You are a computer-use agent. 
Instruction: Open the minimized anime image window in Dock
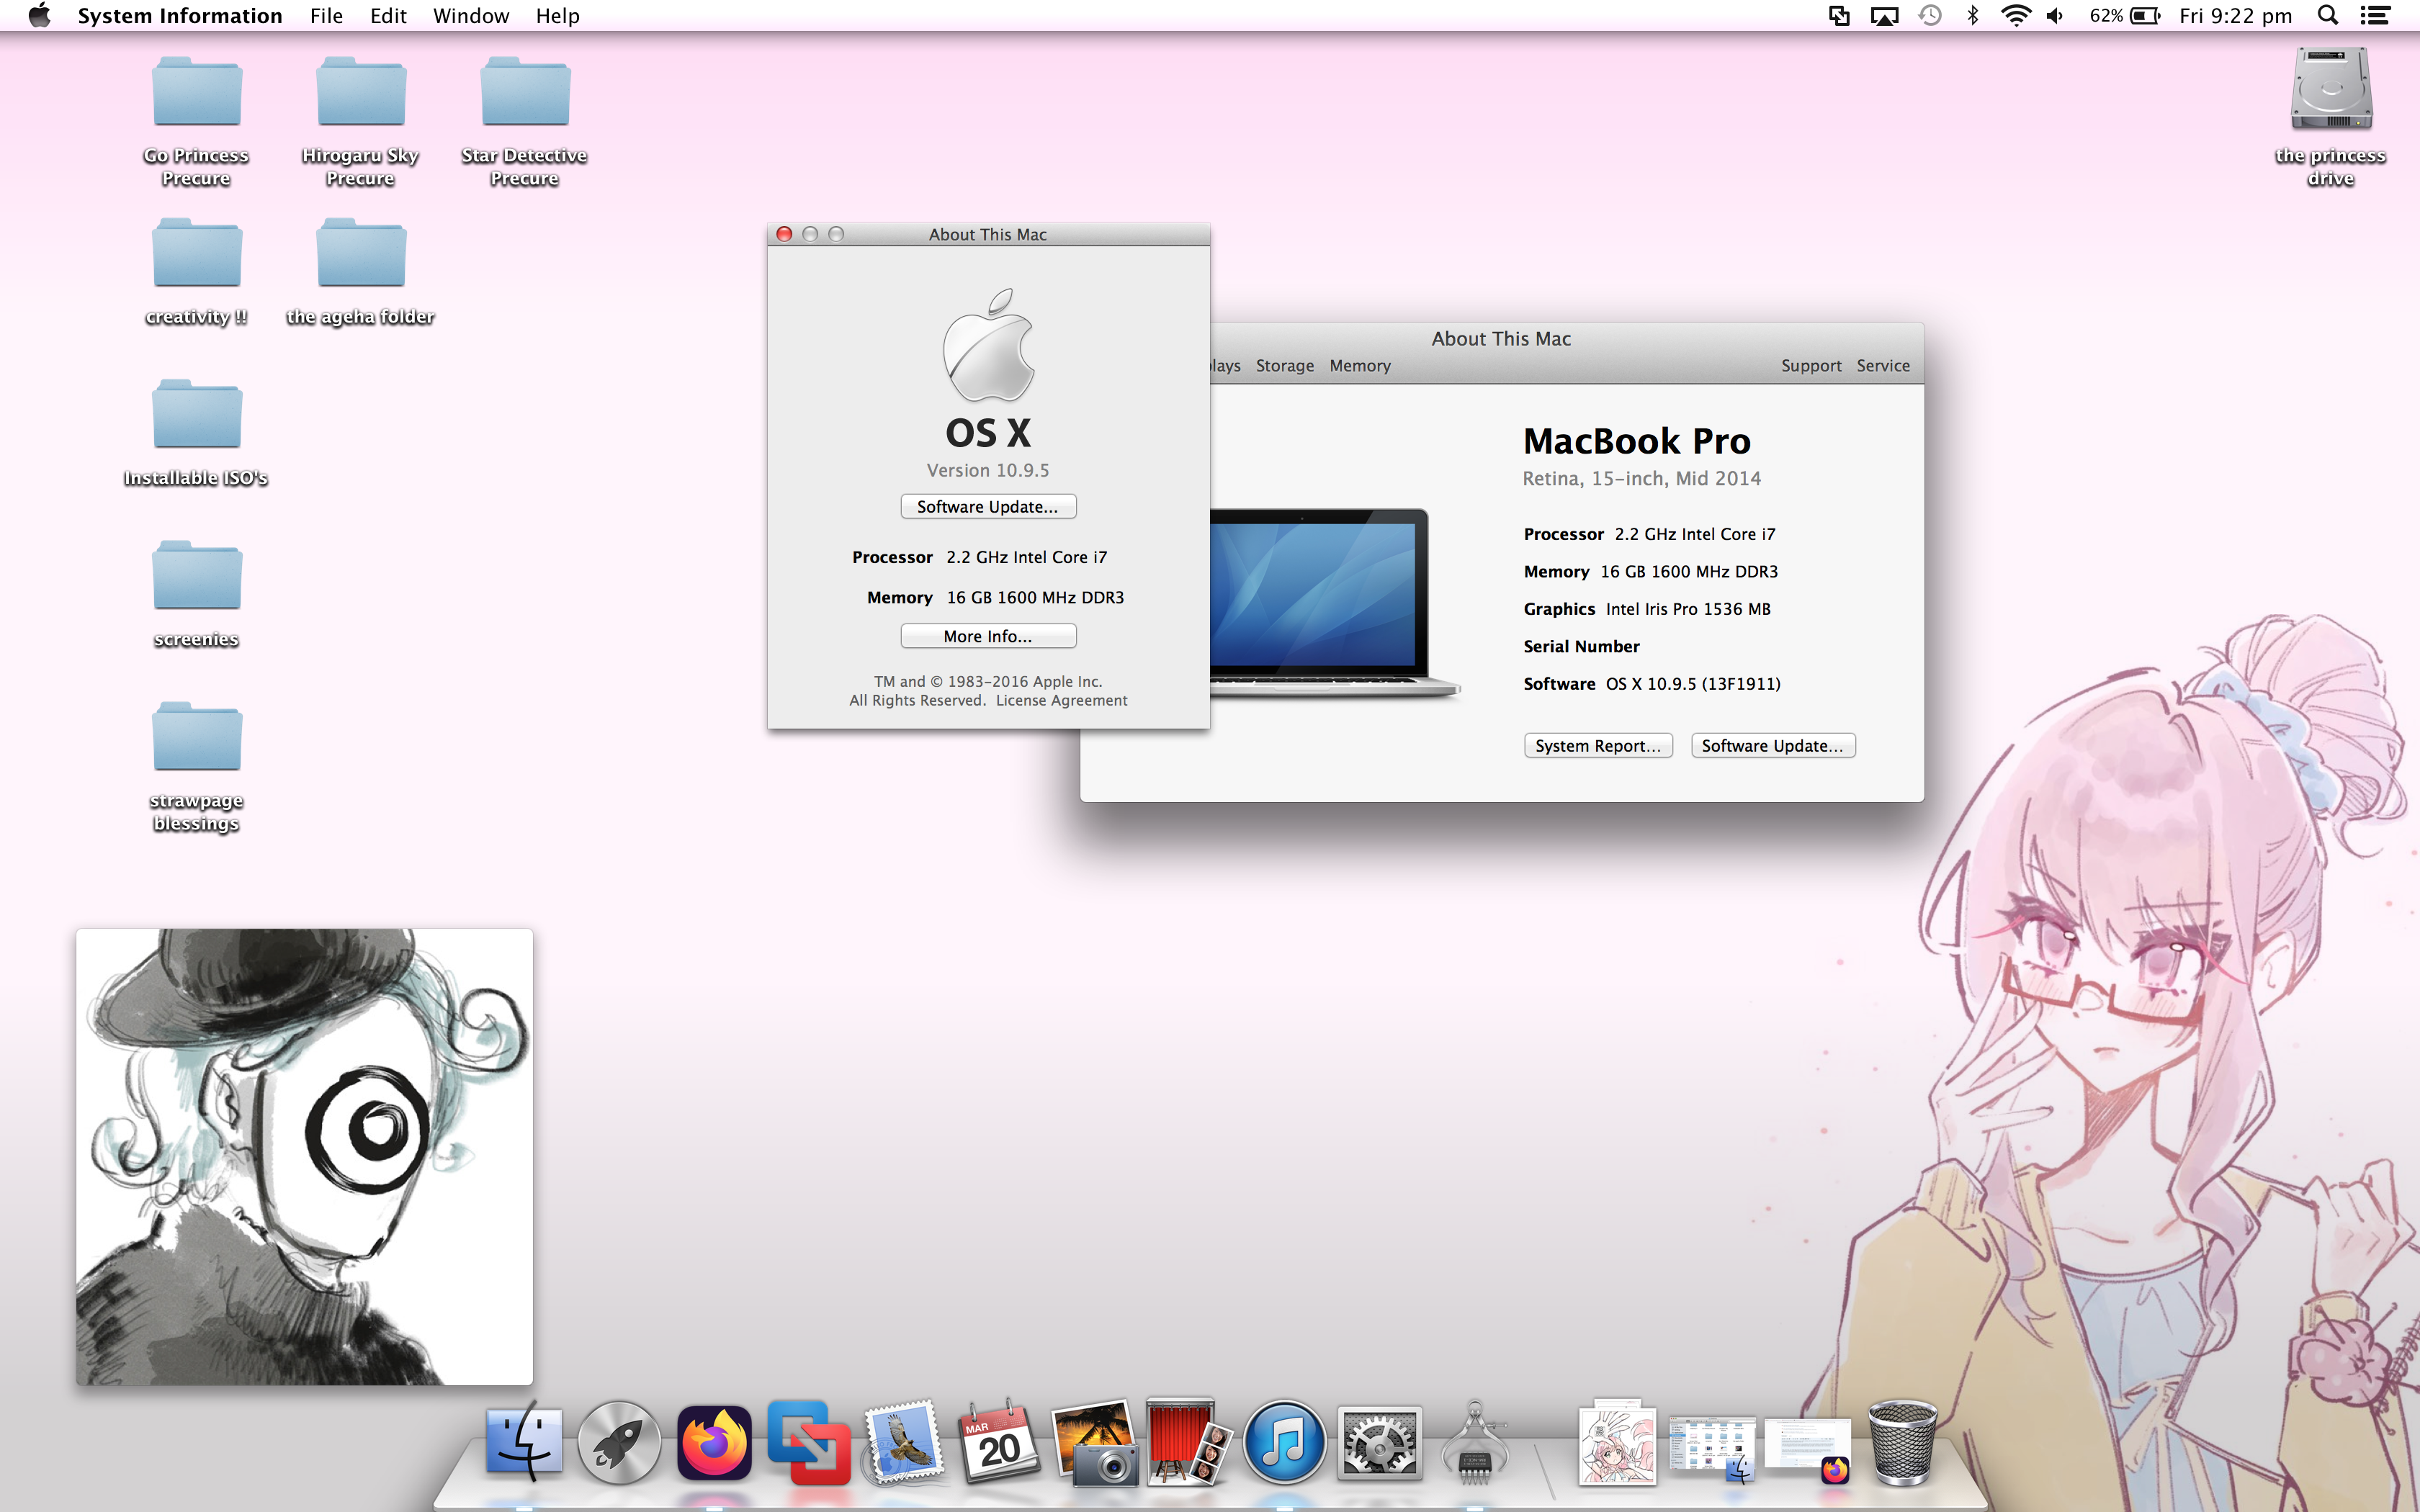1617,1442
